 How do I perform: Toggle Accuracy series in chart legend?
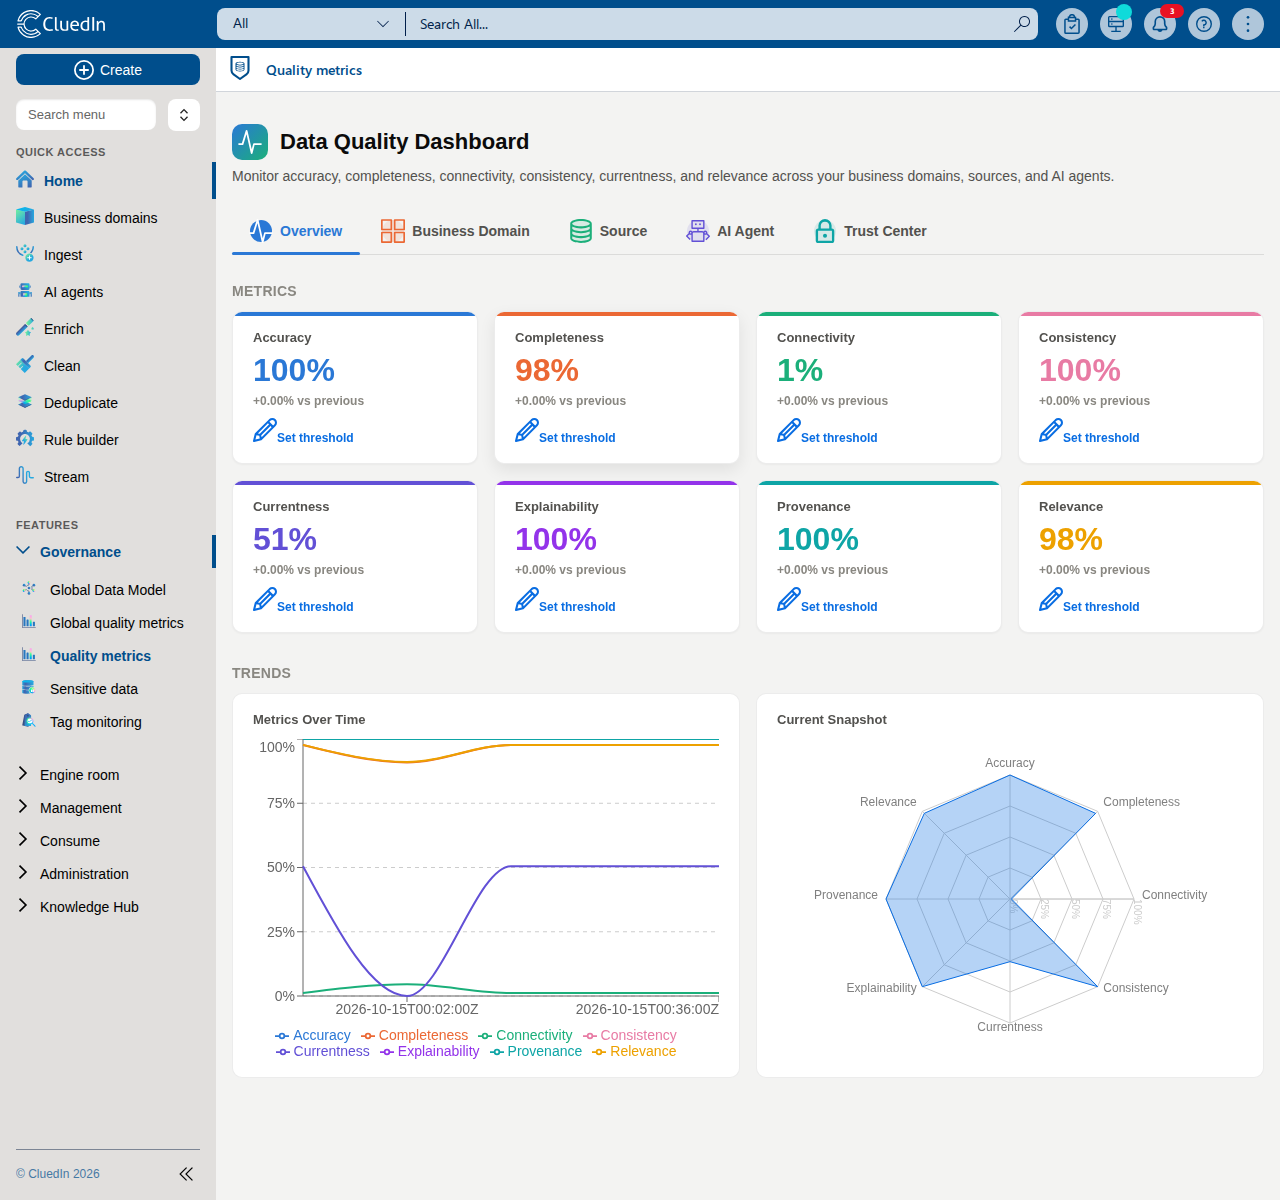[x=313, y=1035]
